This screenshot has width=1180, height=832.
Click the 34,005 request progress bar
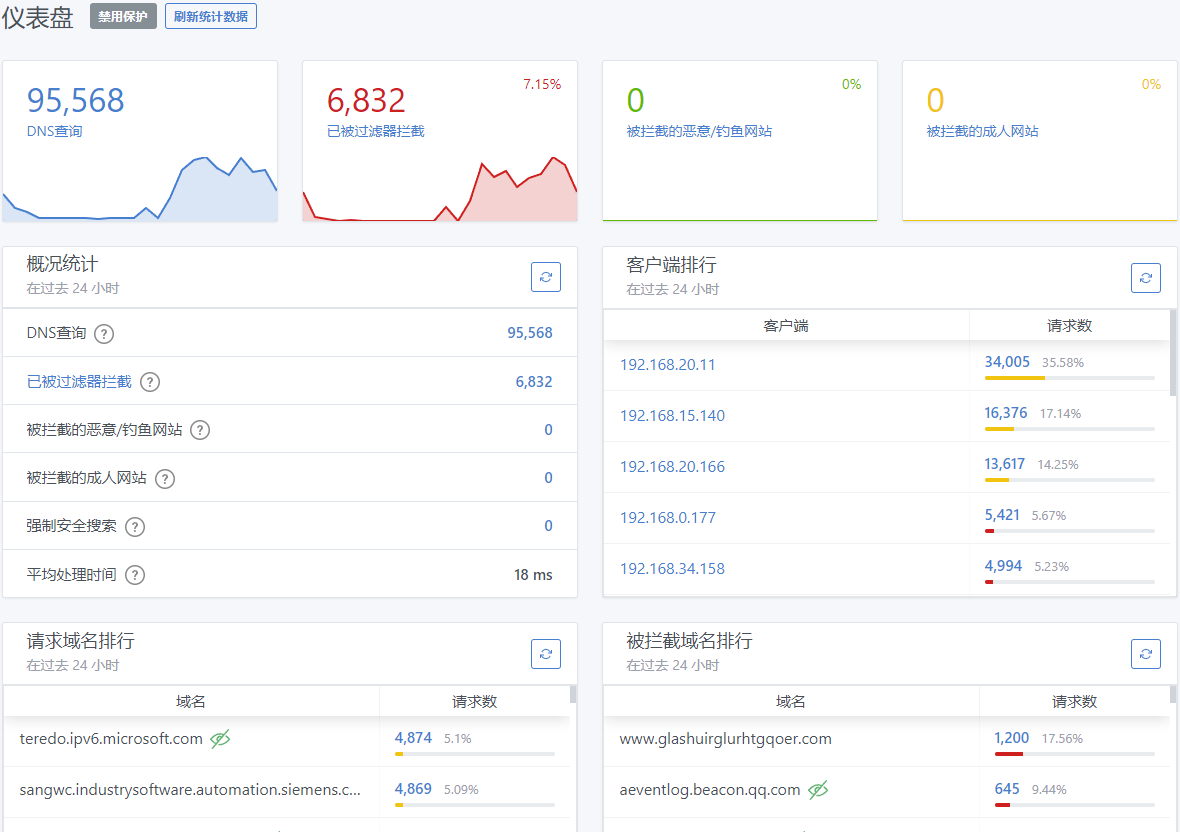click(1069, 378)
